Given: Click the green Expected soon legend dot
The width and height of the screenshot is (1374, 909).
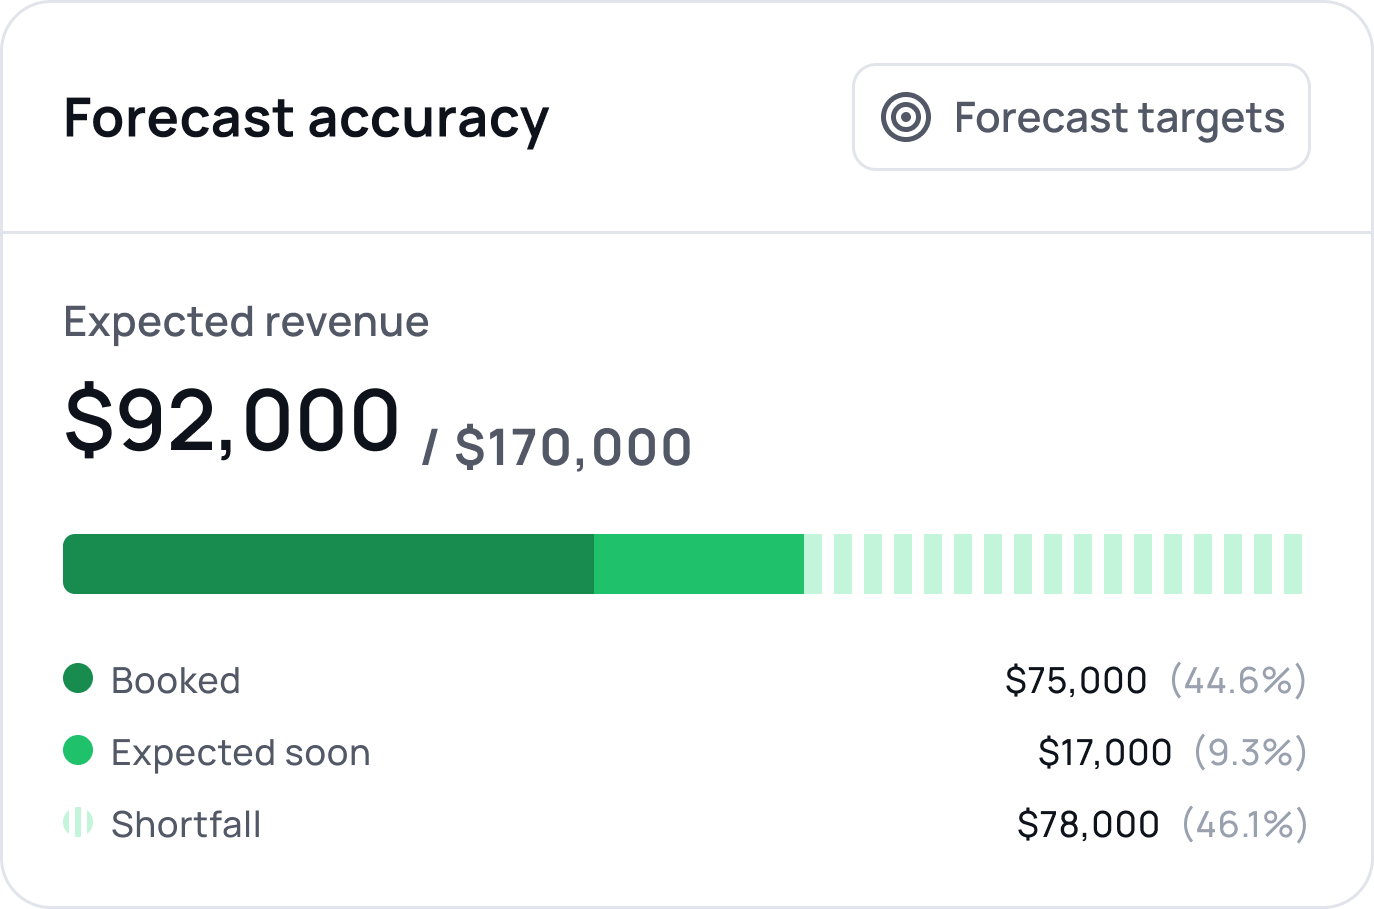Looking at the screenshot, I should click(x=78, y=751).
